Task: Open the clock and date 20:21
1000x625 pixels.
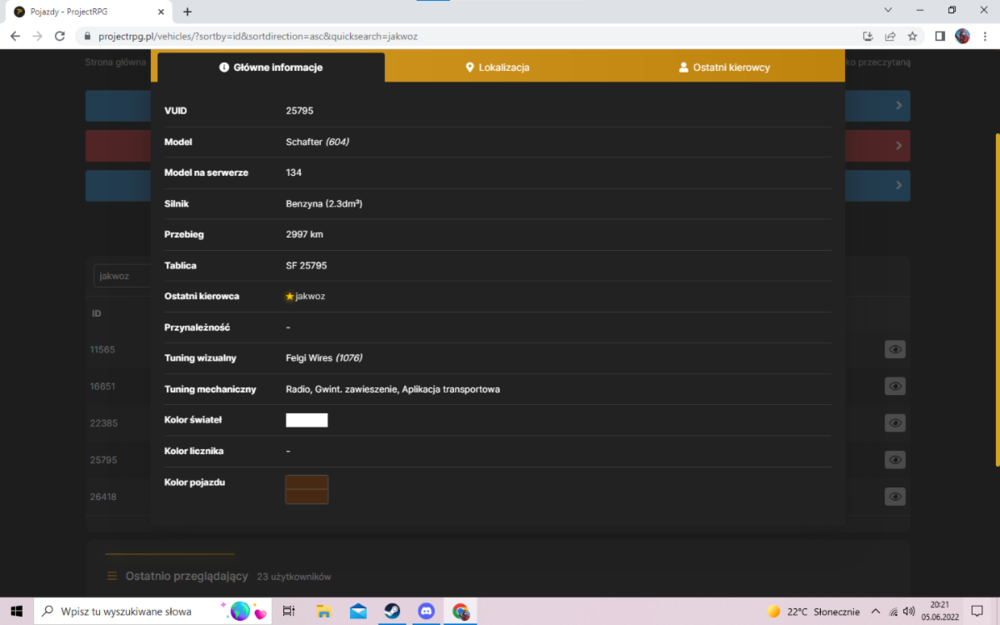Action: (x=940, y=611)
